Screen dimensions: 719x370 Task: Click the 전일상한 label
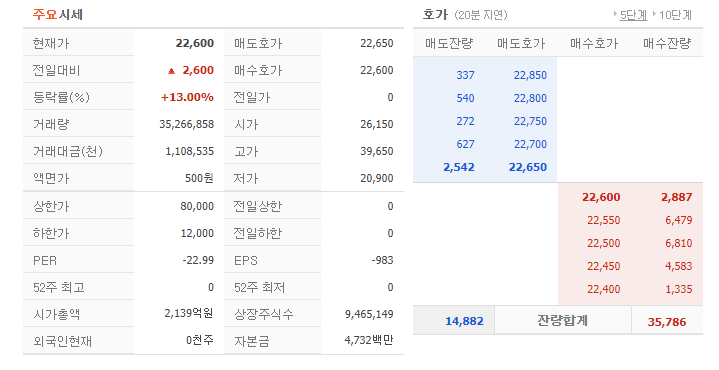pyautogui.click(x=258, y=206)
